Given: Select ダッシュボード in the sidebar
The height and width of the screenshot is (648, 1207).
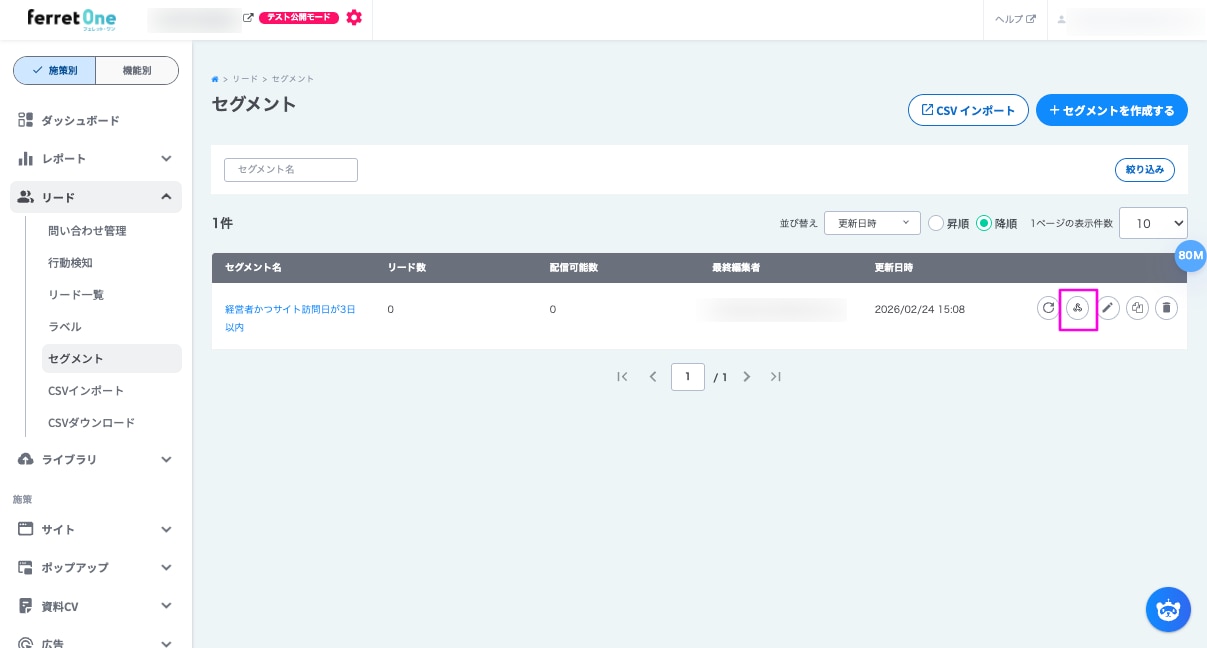Looking at the screenshot, I should click(80, 121).
